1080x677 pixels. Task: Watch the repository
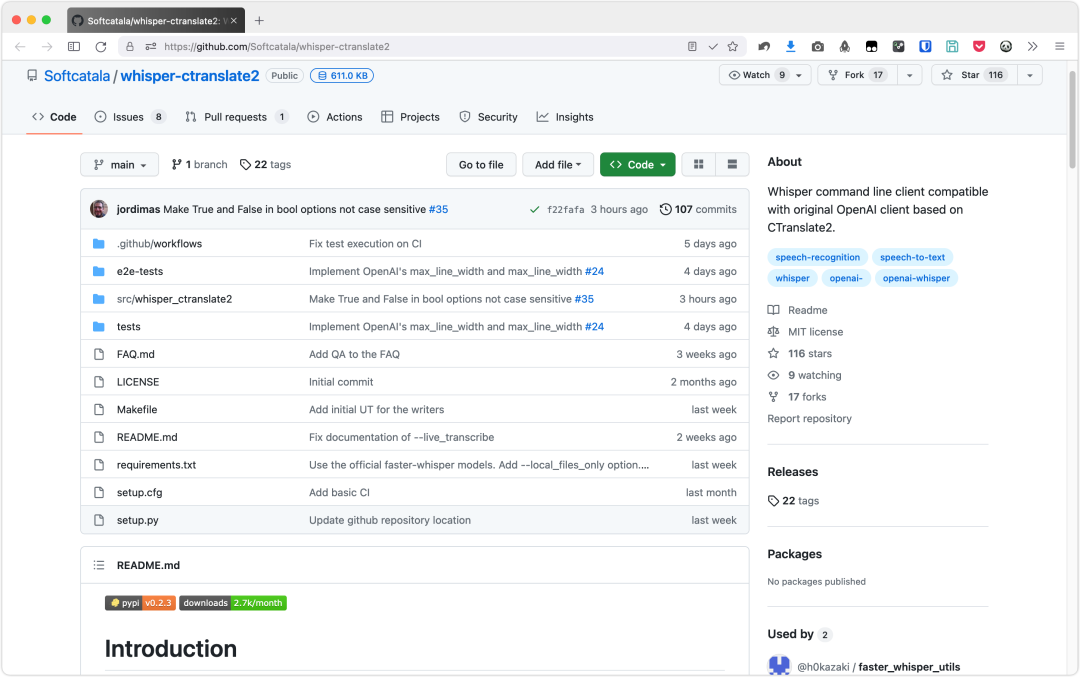coord(756,75)
